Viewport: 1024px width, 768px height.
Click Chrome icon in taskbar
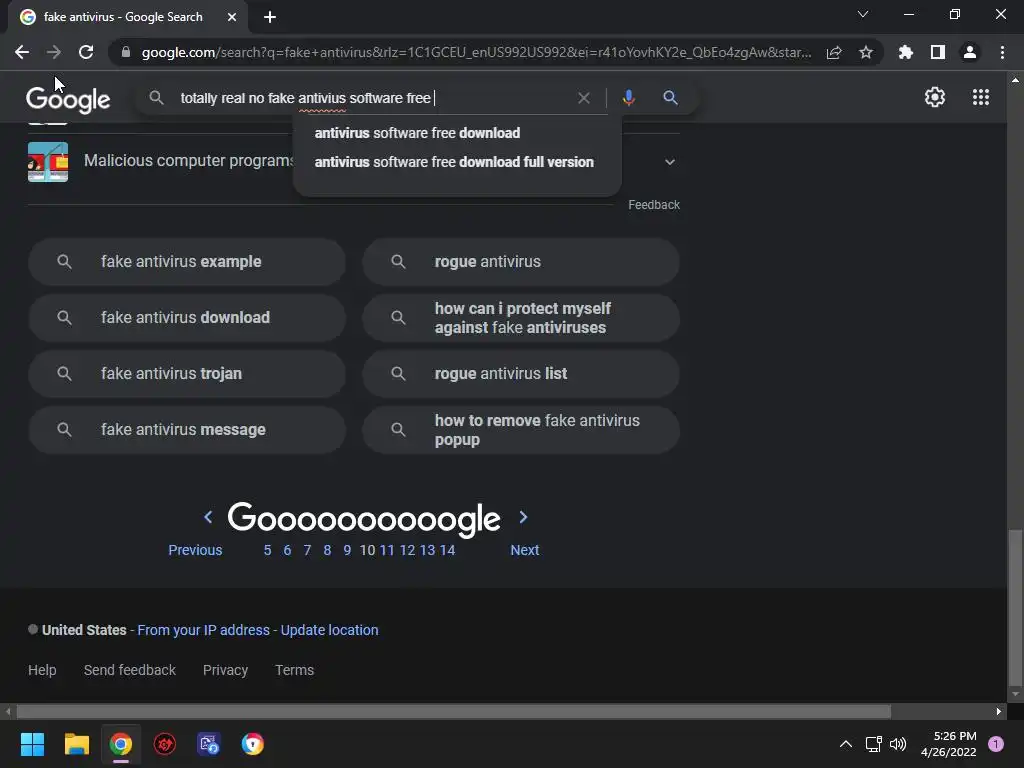click(121, 744)
